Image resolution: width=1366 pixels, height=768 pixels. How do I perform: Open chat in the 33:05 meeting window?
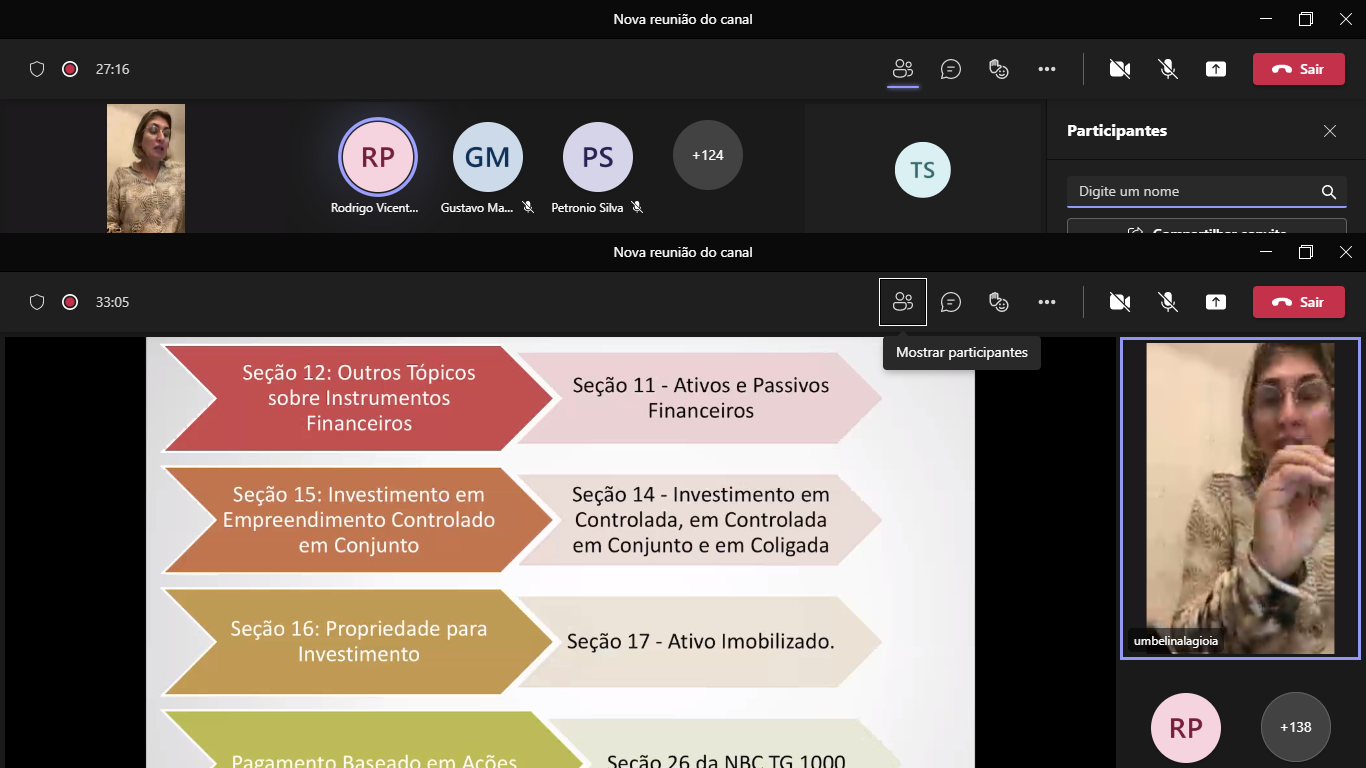coord(951,302)
